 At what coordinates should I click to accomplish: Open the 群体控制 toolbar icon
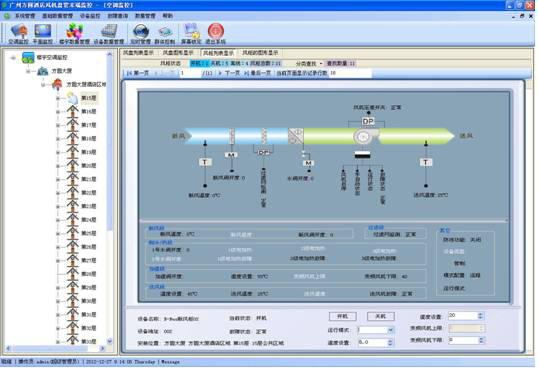165,32
